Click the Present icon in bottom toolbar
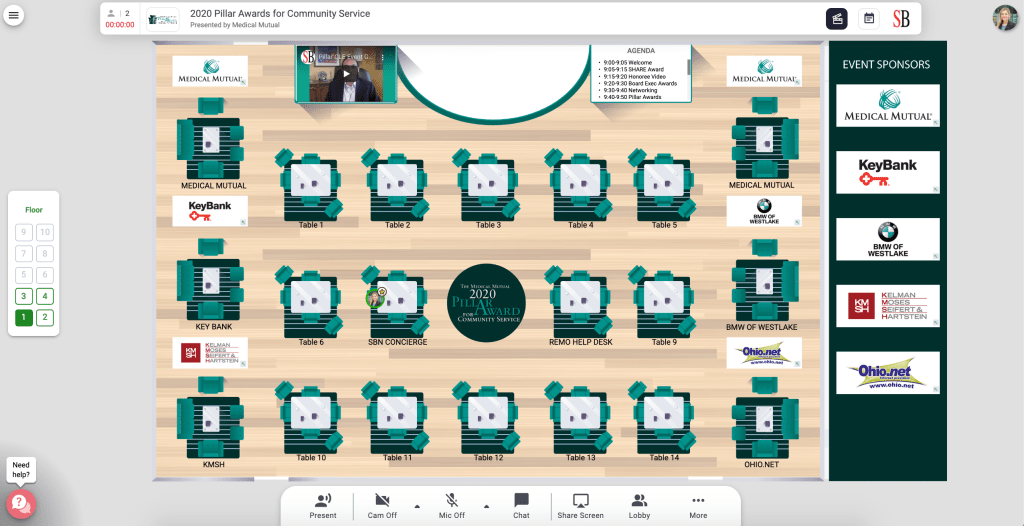 323,505
